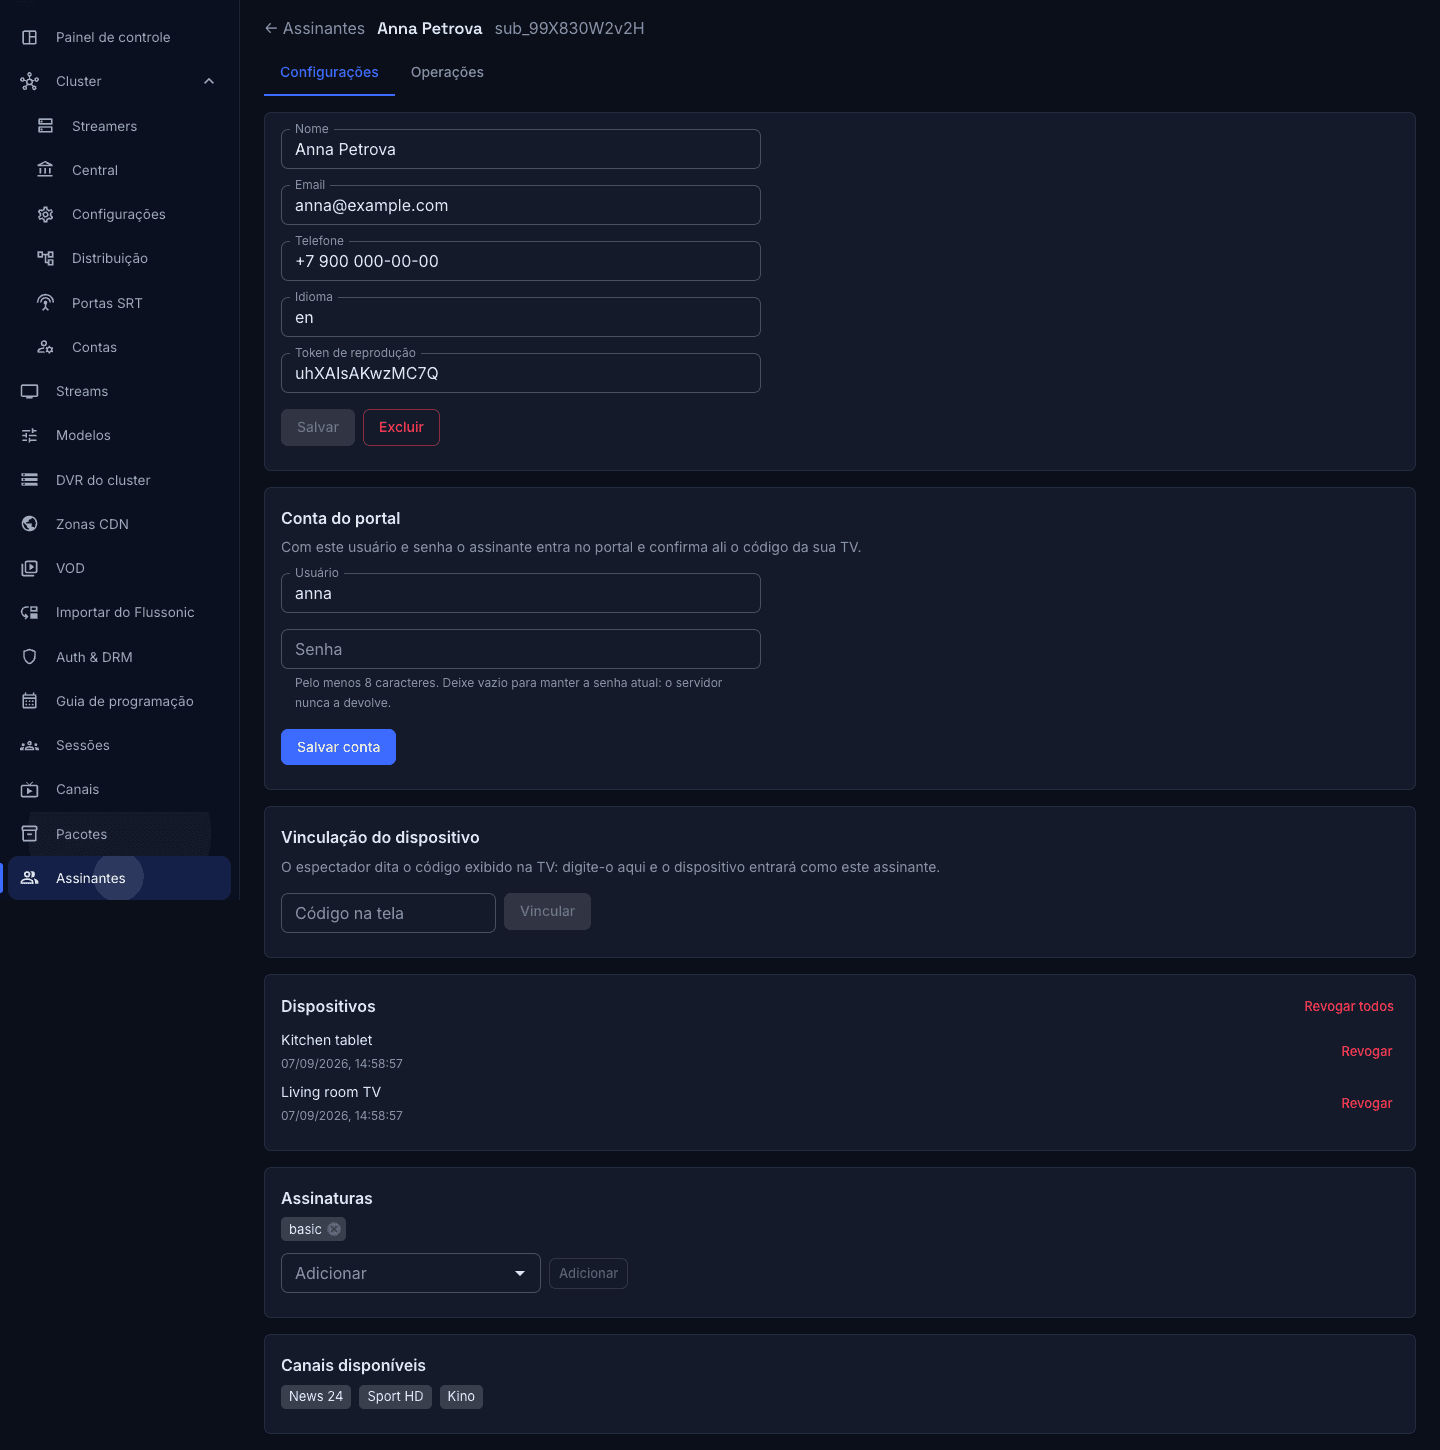Focus the Código na tela field
The width and height of the screenshot is (1440, 1450).
click(388, 913)
